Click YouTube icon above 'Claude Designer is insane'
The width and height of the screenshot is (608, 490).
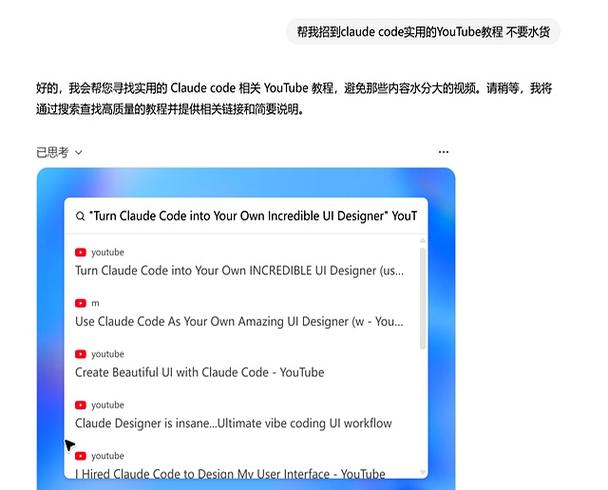pos(80,405)
